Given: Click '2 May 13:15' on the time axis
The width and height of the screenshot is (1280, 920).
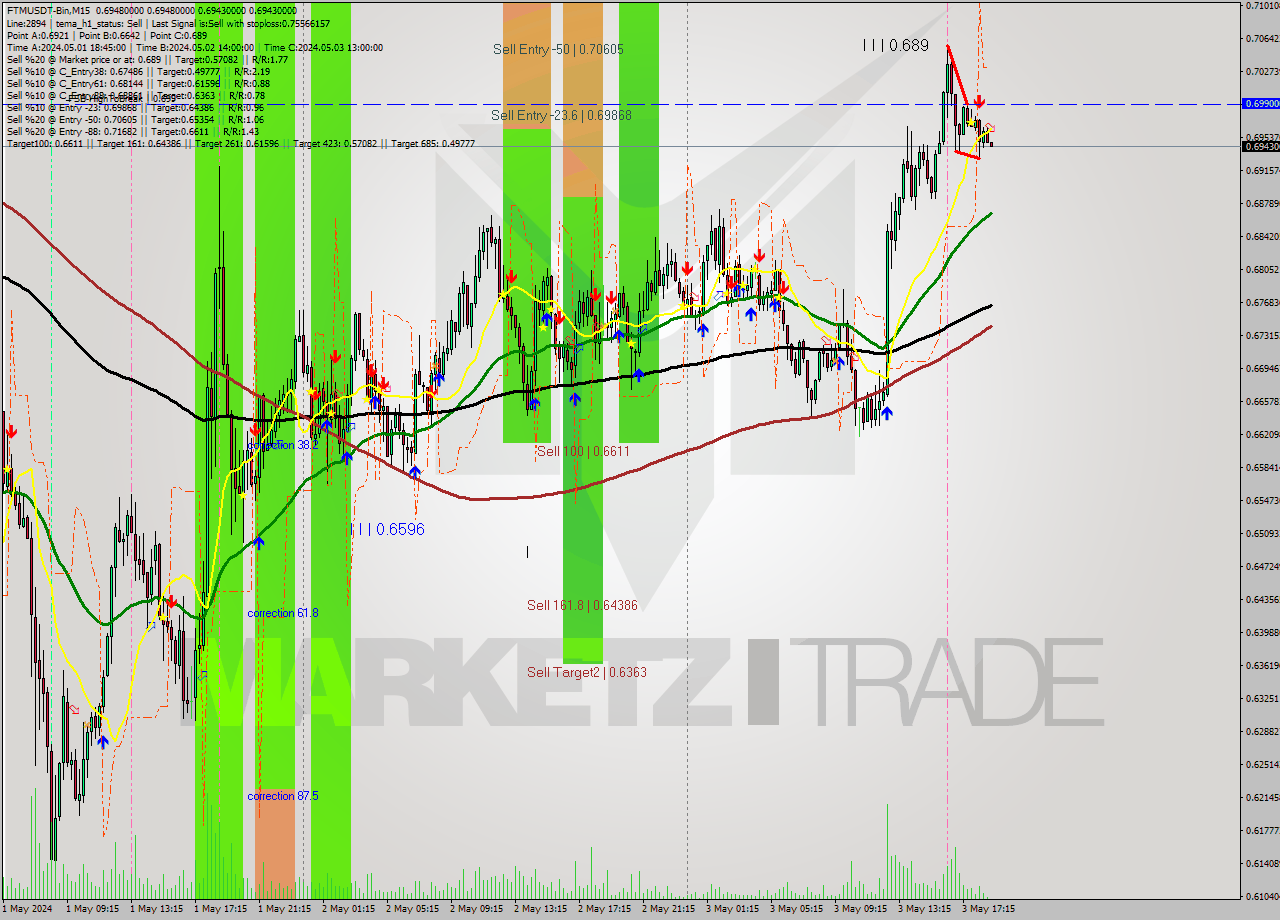Looking at the screenshot, I should [541, 909].
